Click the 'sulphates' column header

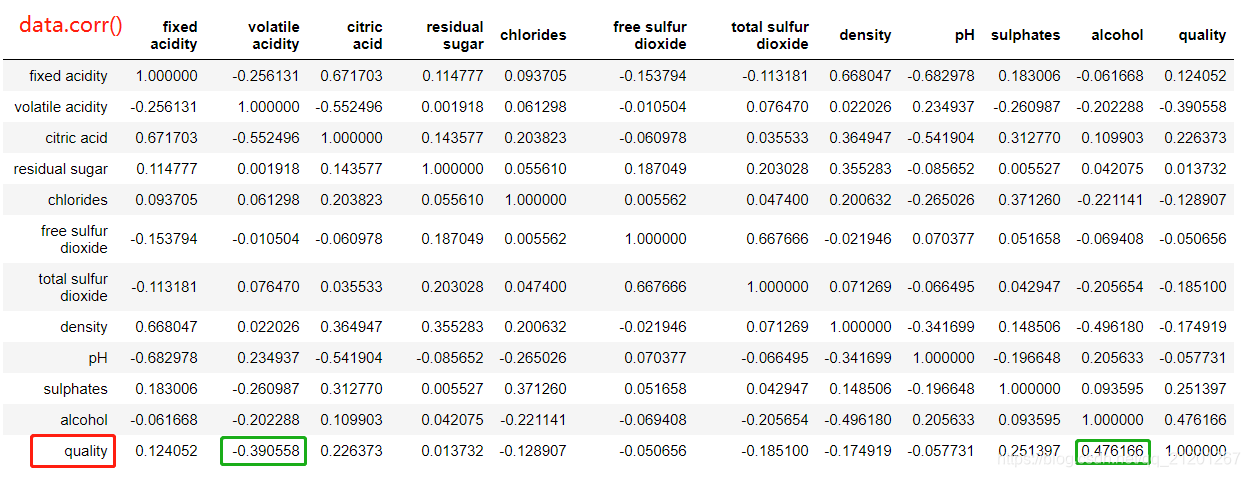tap(1025, 35)
